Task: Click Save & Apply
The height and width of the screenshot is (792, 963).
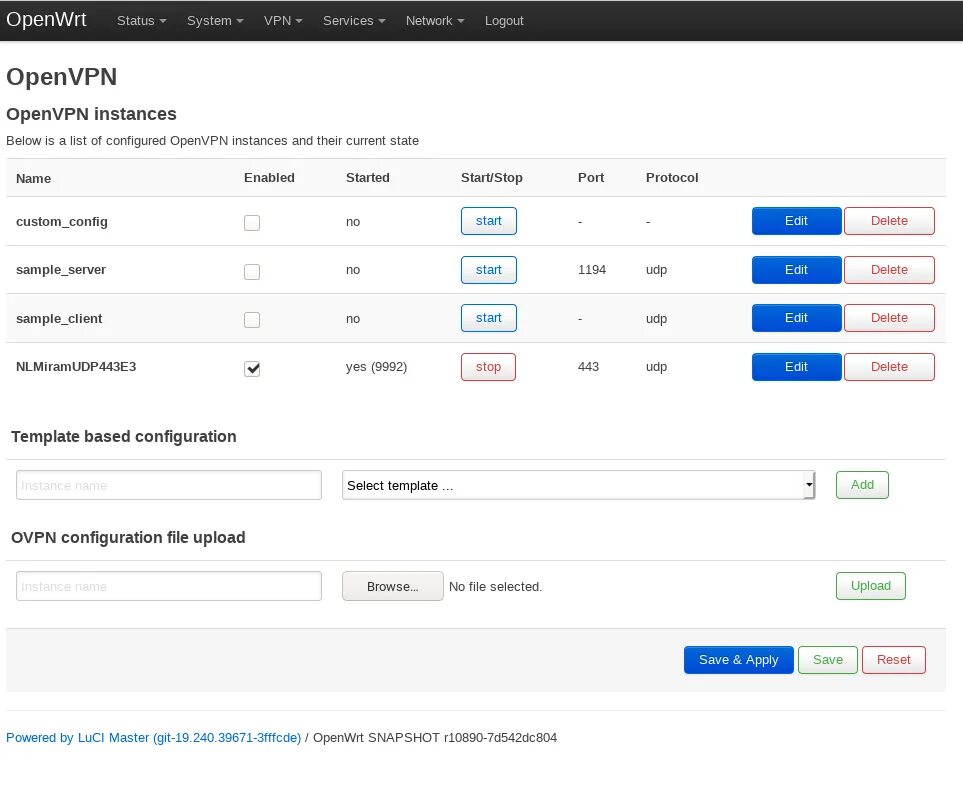Action: (738, 659)
